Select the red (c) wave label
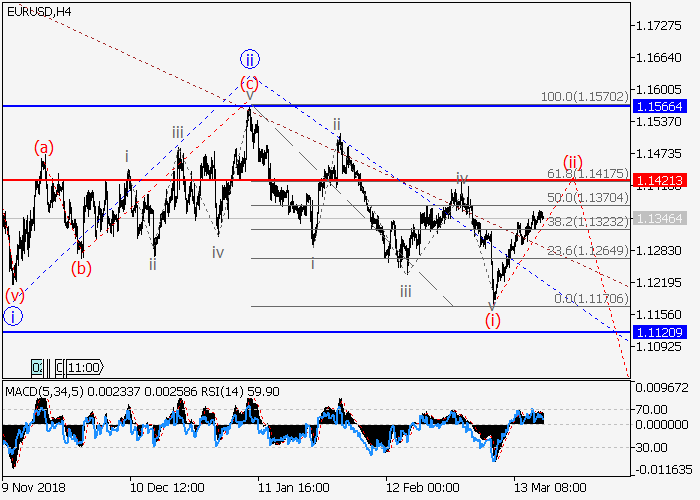 (249, 82)
